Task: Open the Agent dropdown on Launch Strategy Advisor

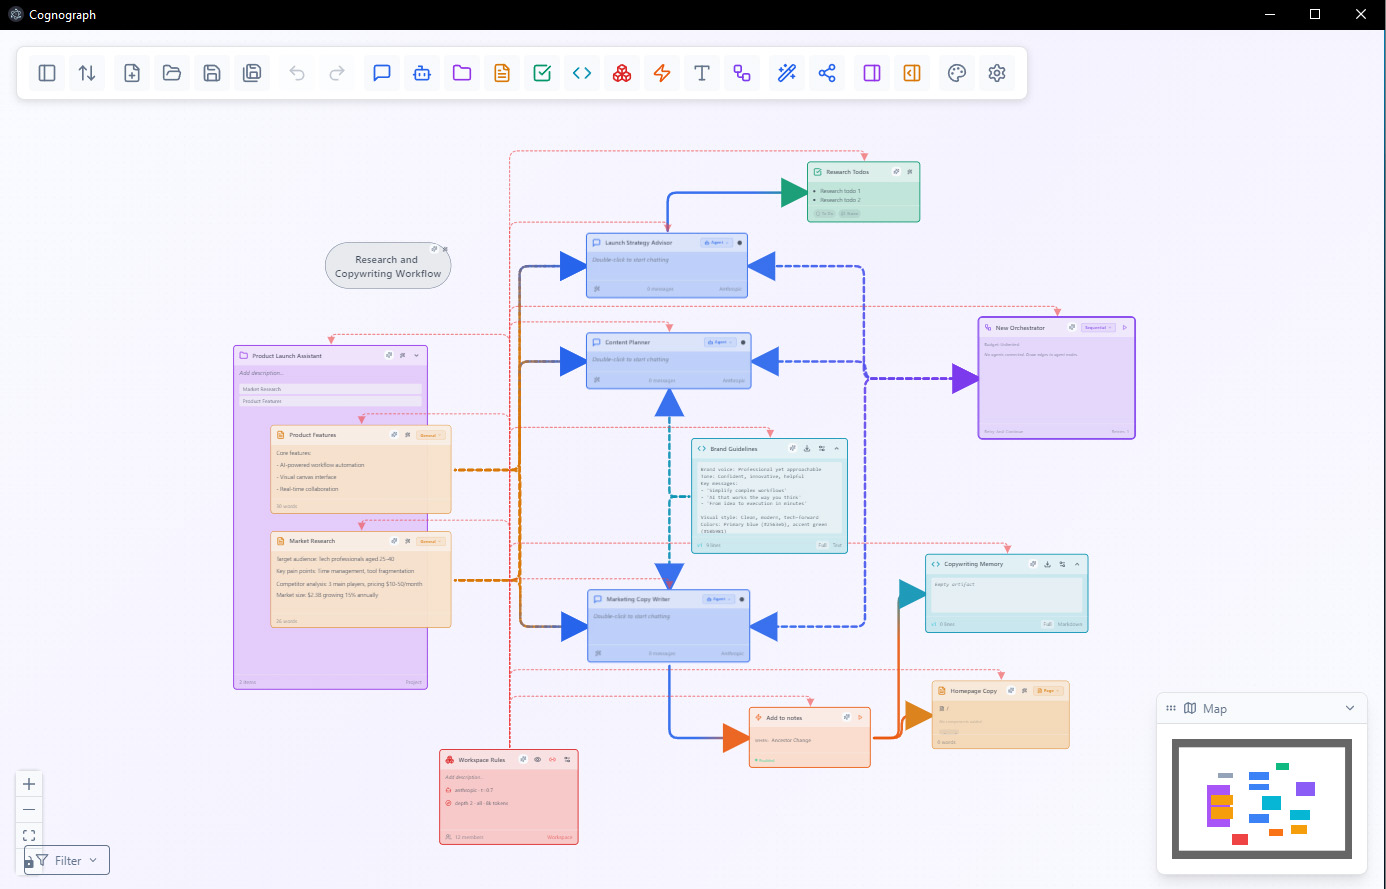Action: (717, 243)
